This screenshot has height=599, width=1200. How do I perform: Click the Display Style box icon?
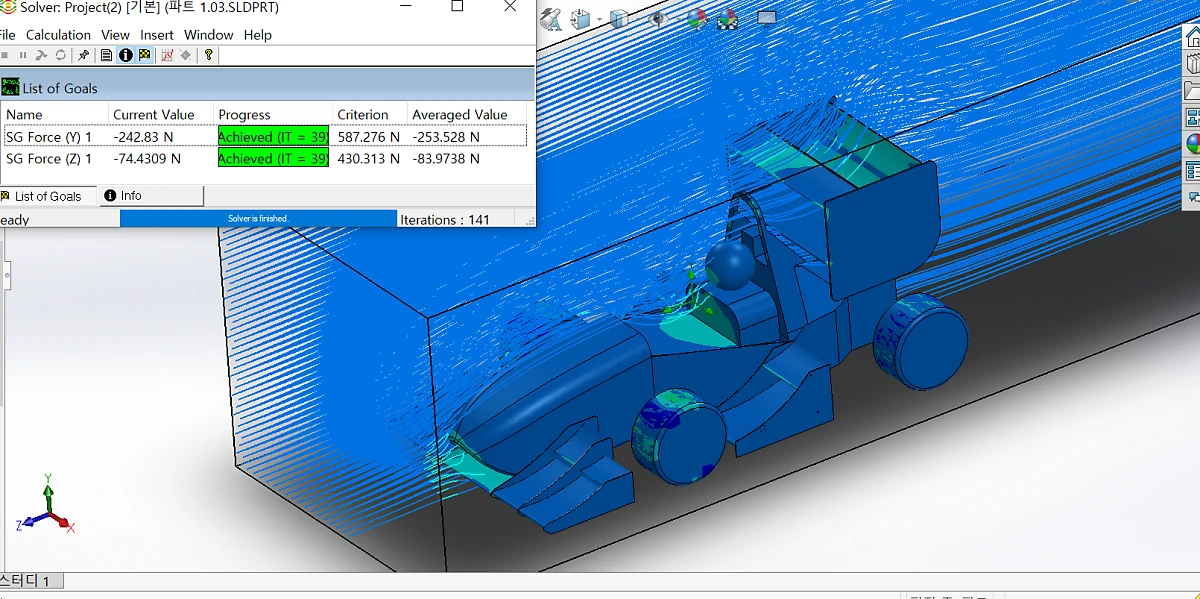[620, 19]
